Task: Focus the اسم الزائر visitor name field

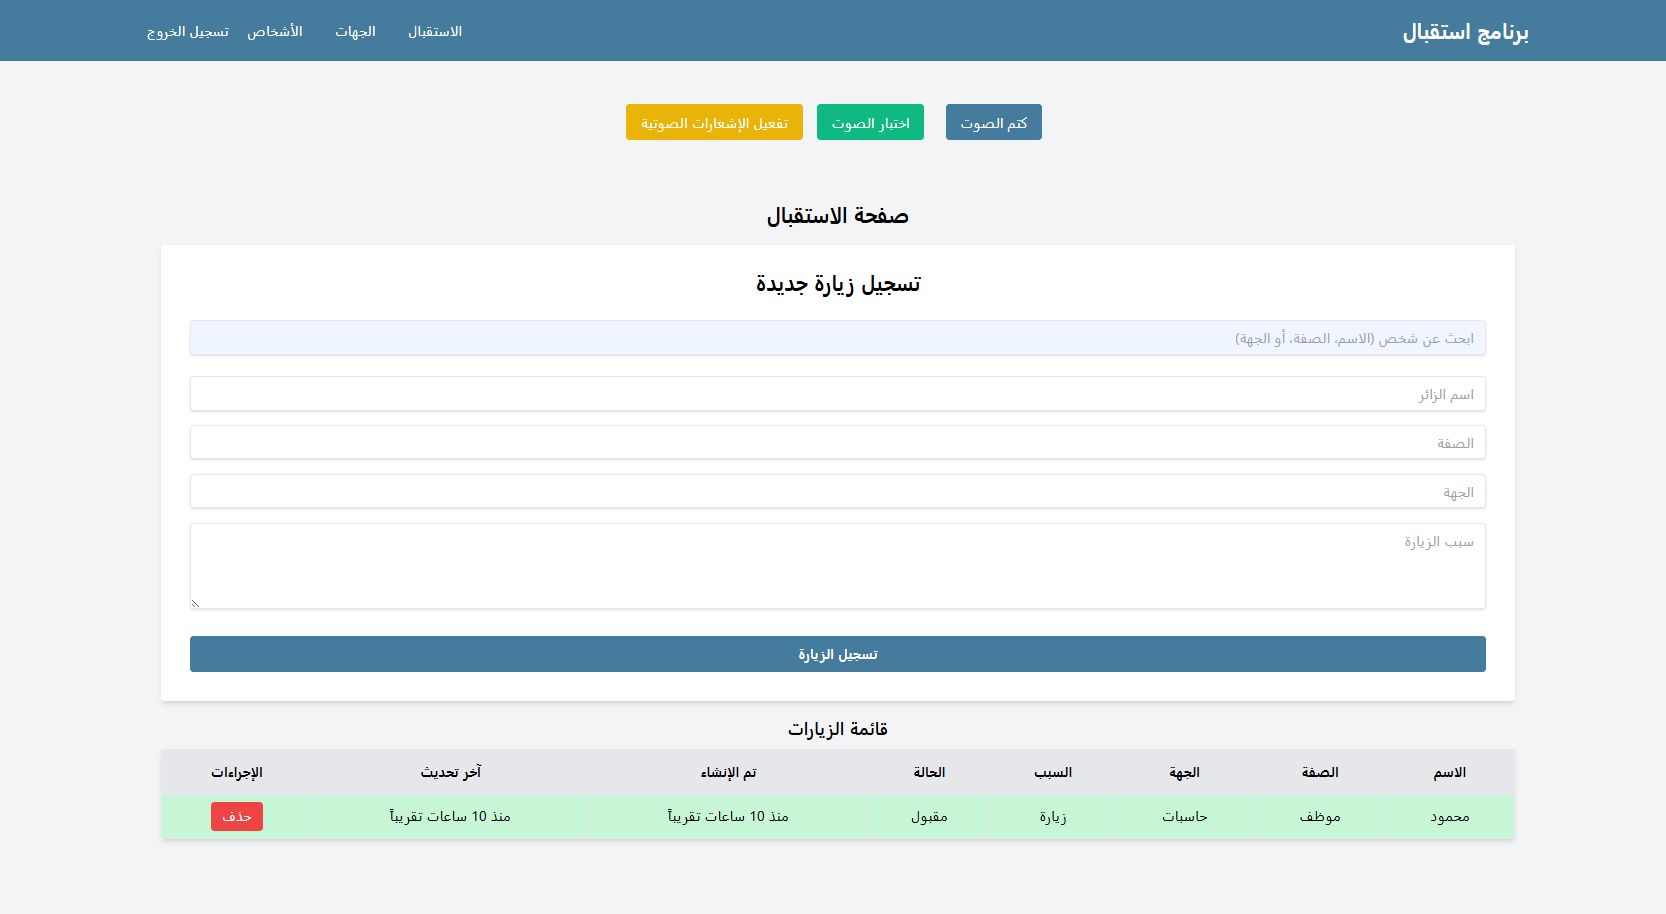Action: pos(837,393)
